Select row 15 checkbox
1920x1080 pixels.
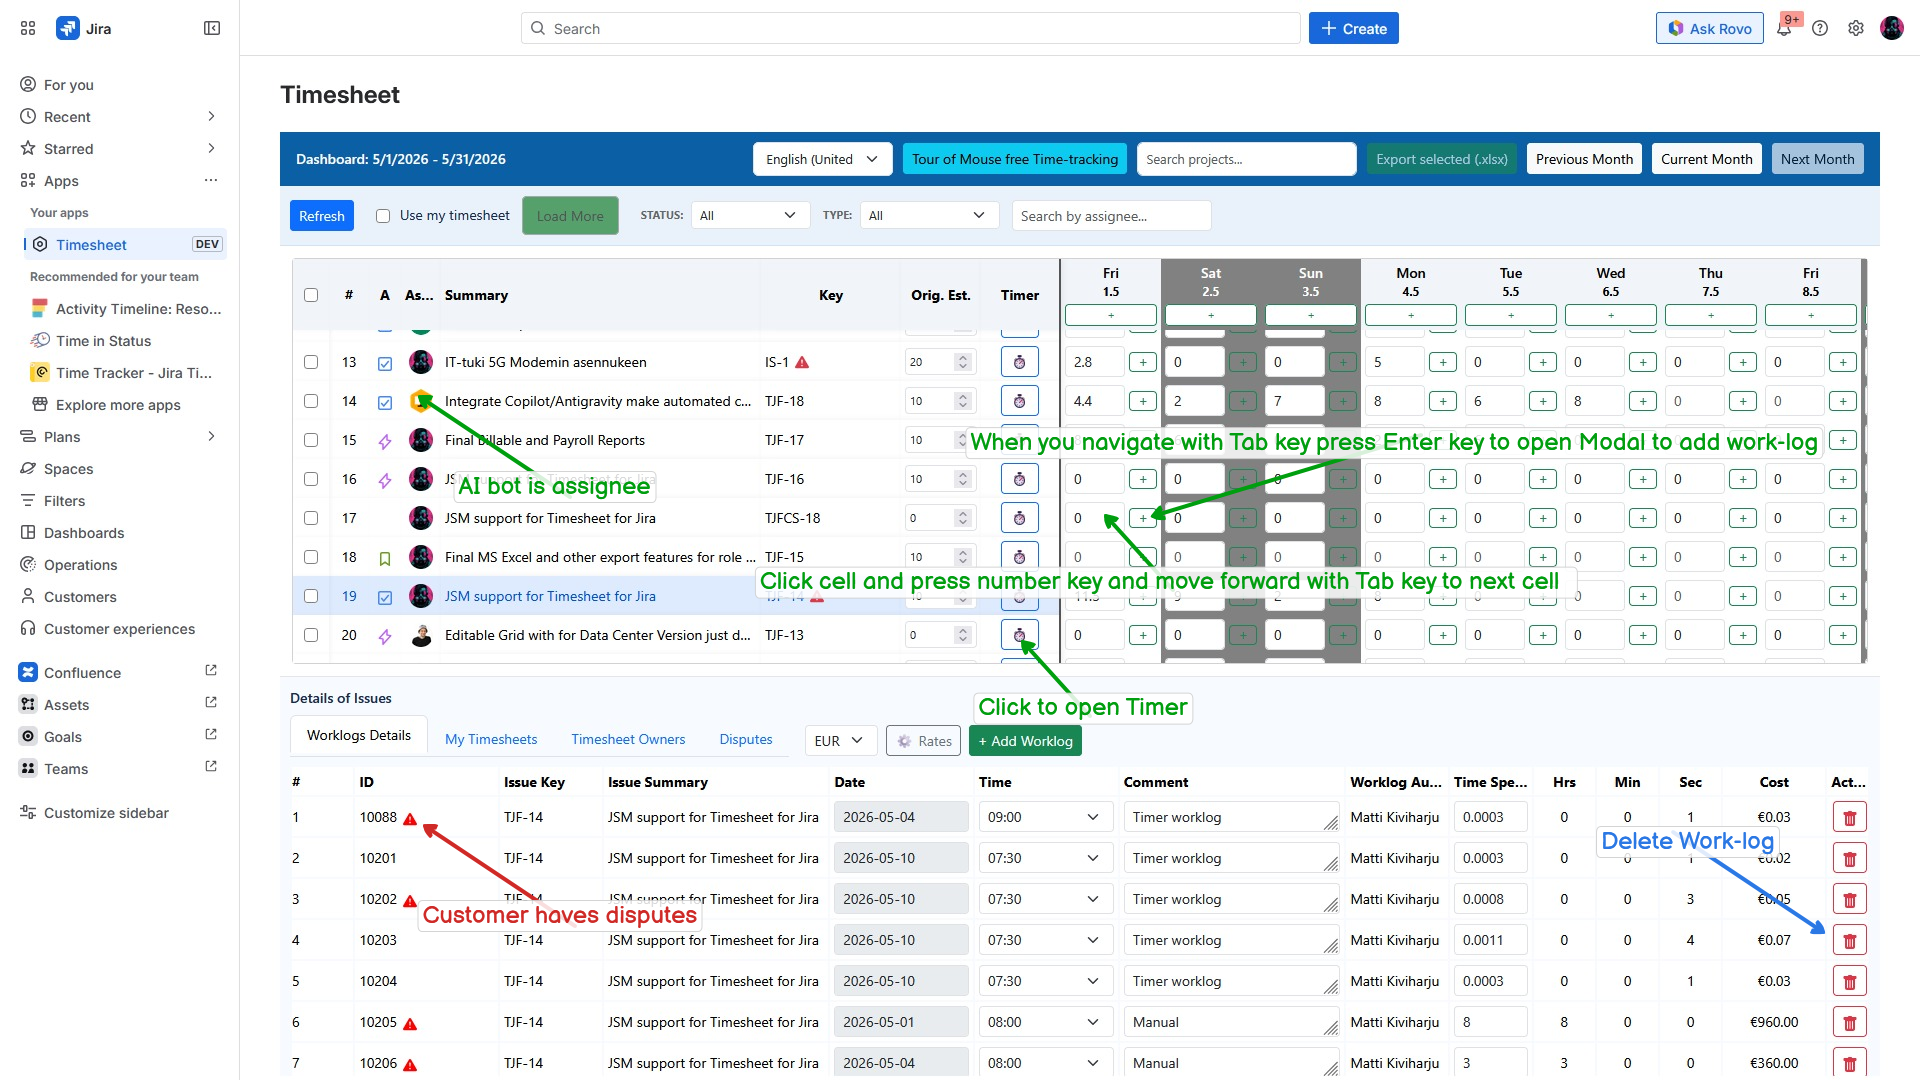311,440
